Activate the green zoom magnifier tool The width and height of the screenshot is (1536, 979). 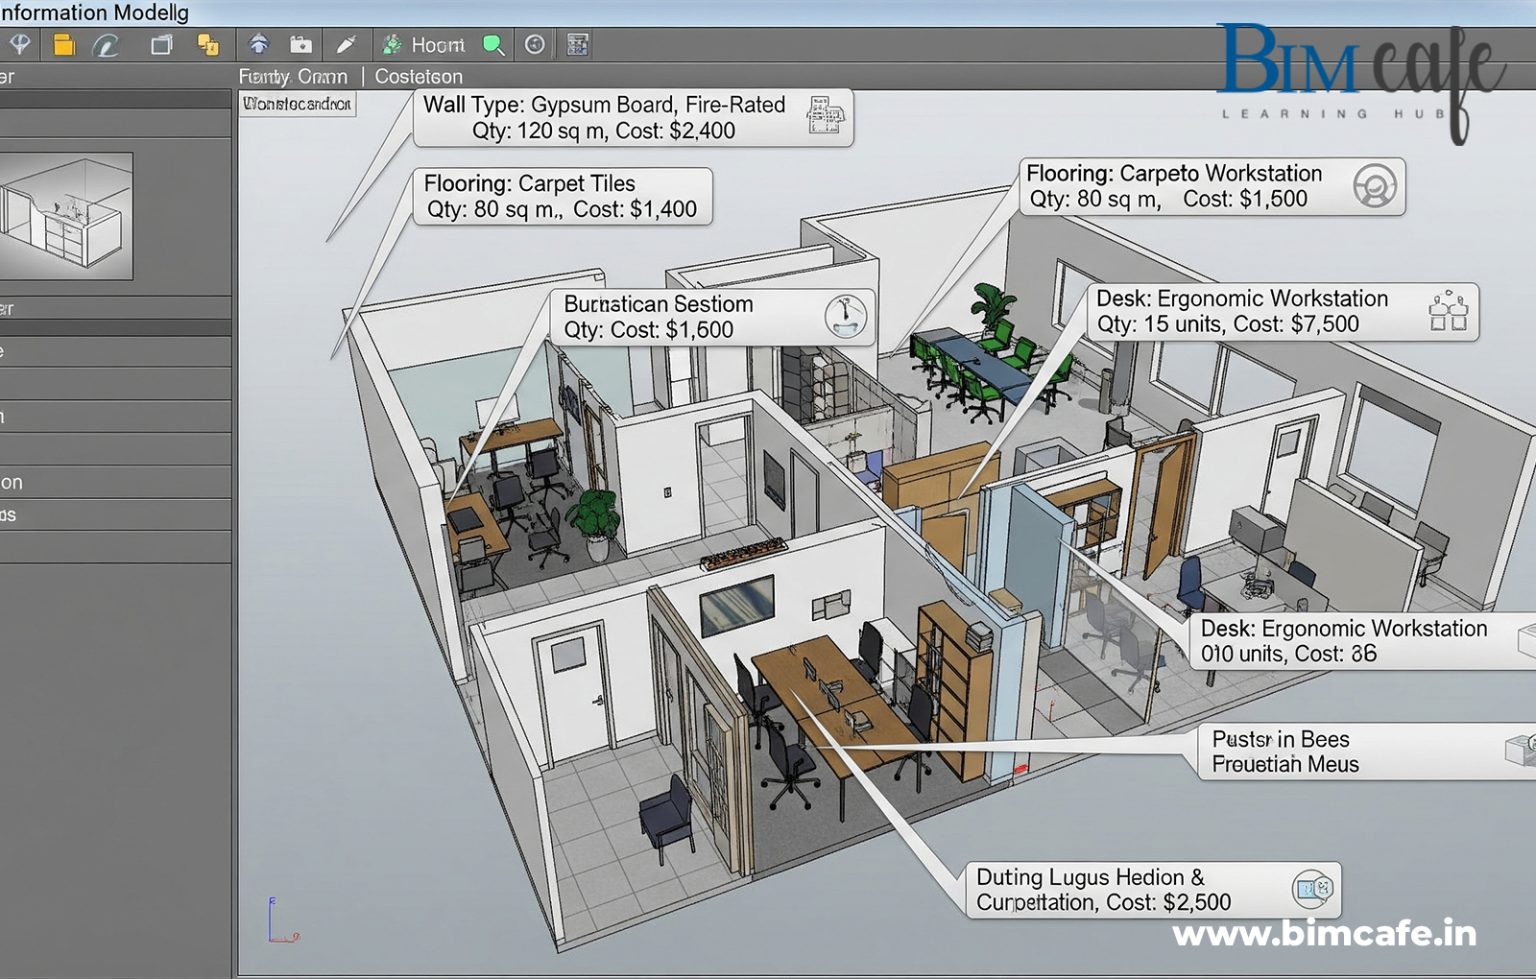(492, 44)
